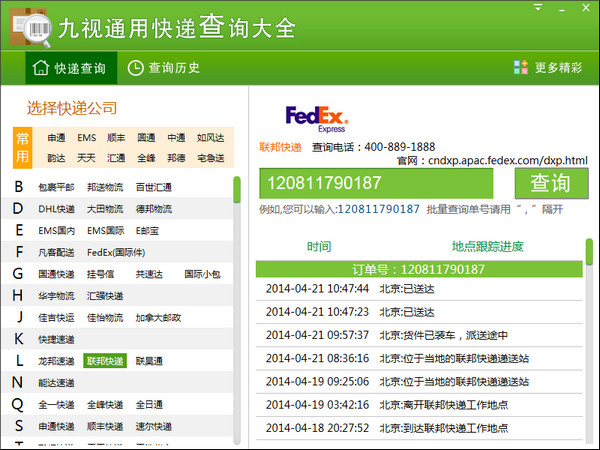
Task: Choose FedEx(国际件) courier
Action: (116, 253)
